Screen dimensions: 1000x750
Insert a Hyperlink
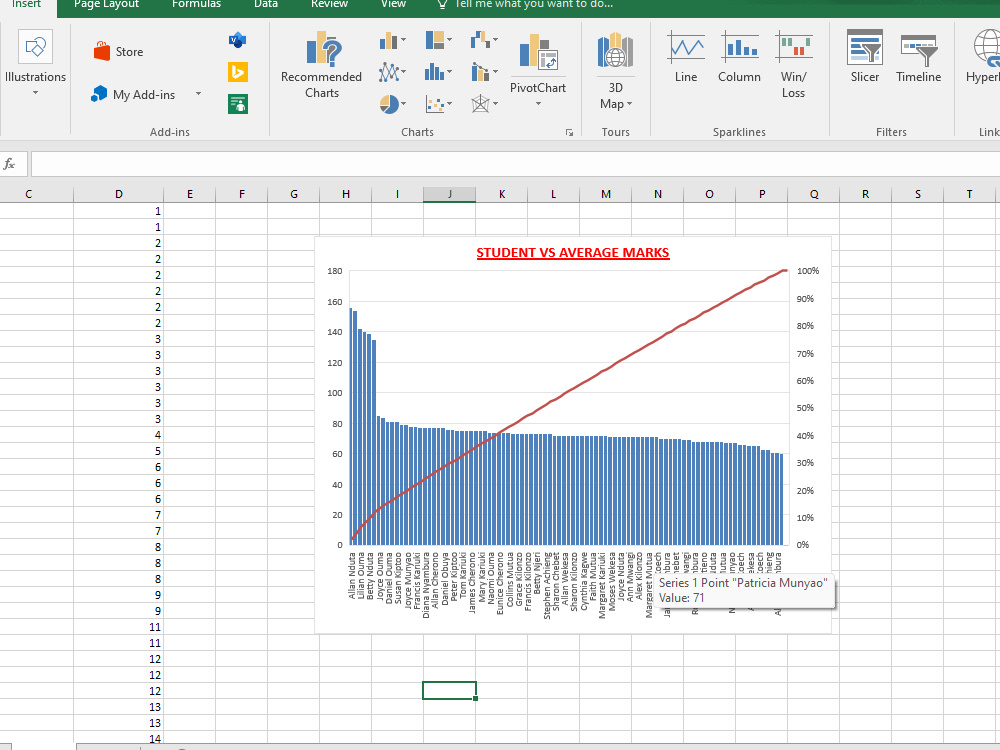[x=985, y=56]
